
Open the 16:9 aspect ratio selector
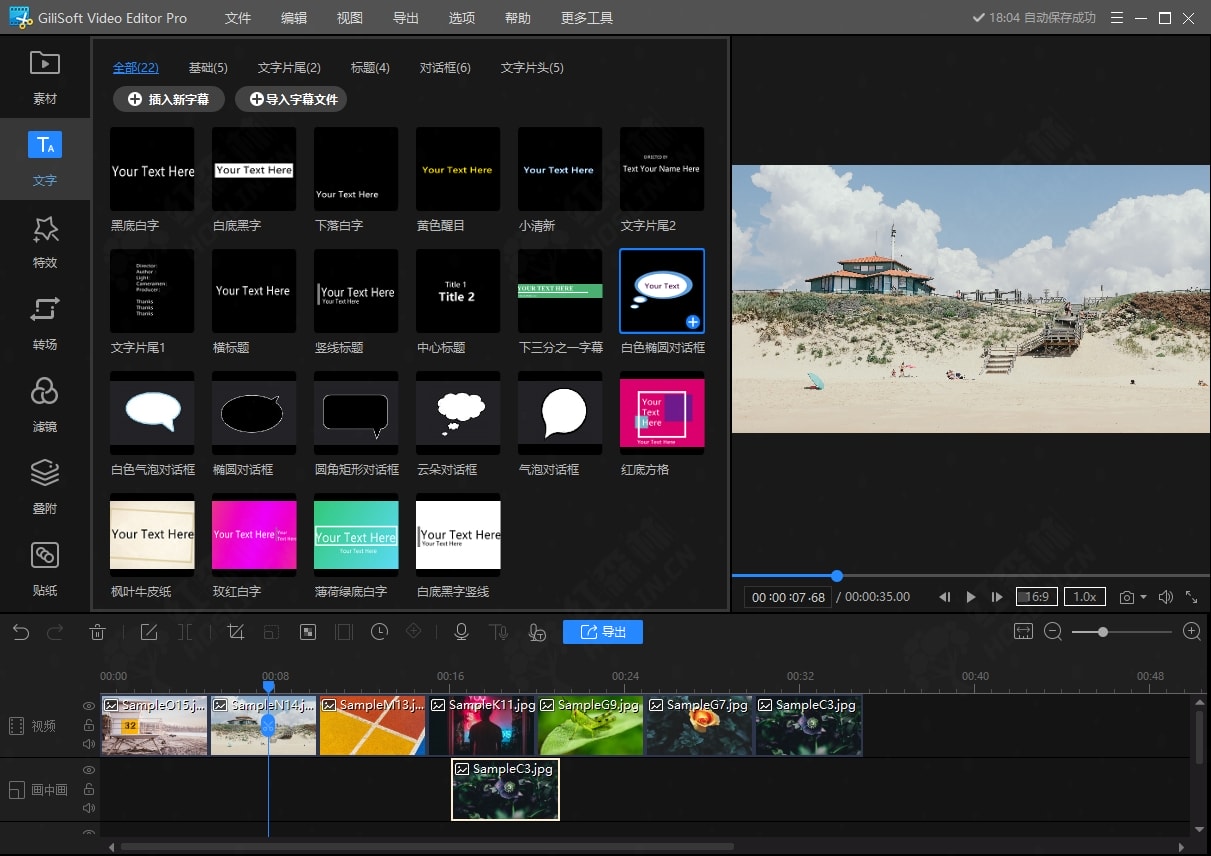[x=1036, y=596]
